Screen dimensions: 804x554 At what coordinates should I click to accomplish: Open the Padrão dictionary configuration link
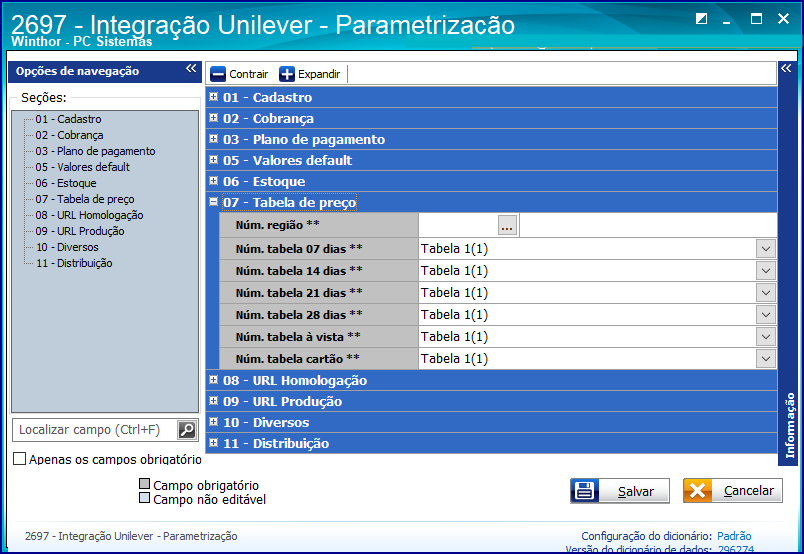coord(734,536)
